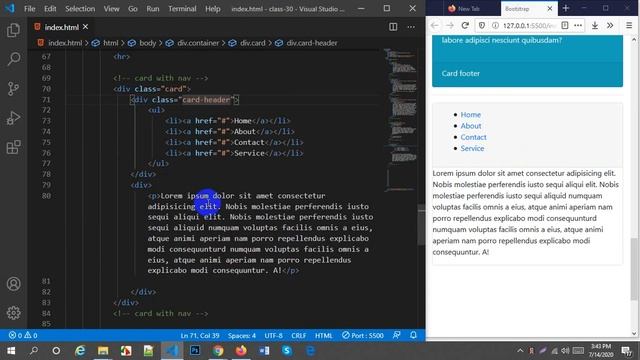
Task: Click the feedback icon in status bar
Action: (x=396, y=335)
